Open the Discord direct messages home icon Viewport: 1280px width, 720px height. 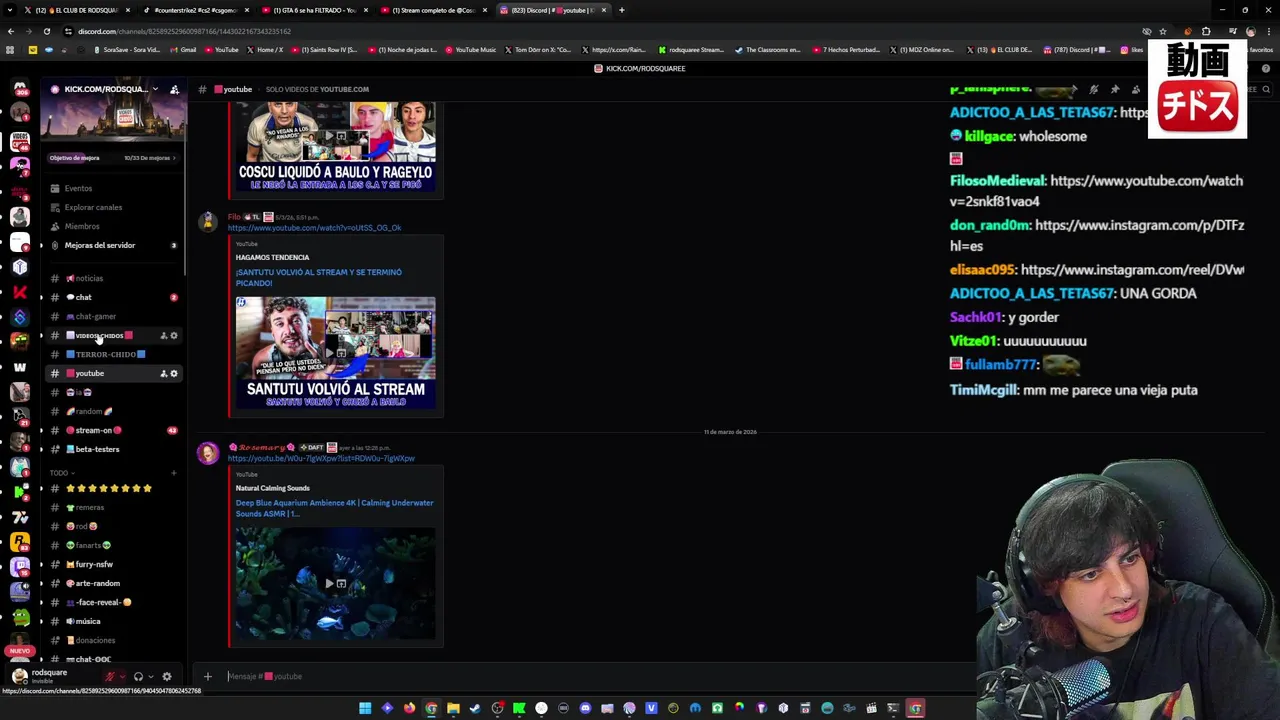[20, 89]
